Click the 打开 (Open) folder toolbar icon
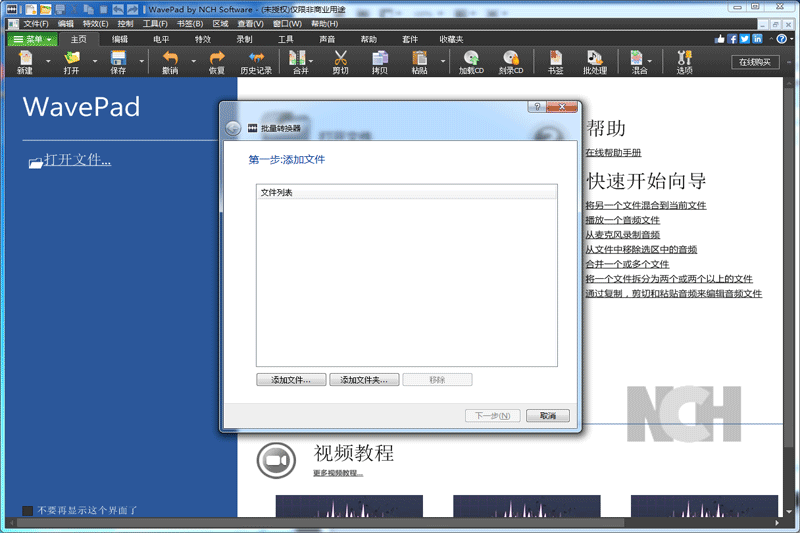The width and height of the screenshot is (800, 533). pos(71,62)
